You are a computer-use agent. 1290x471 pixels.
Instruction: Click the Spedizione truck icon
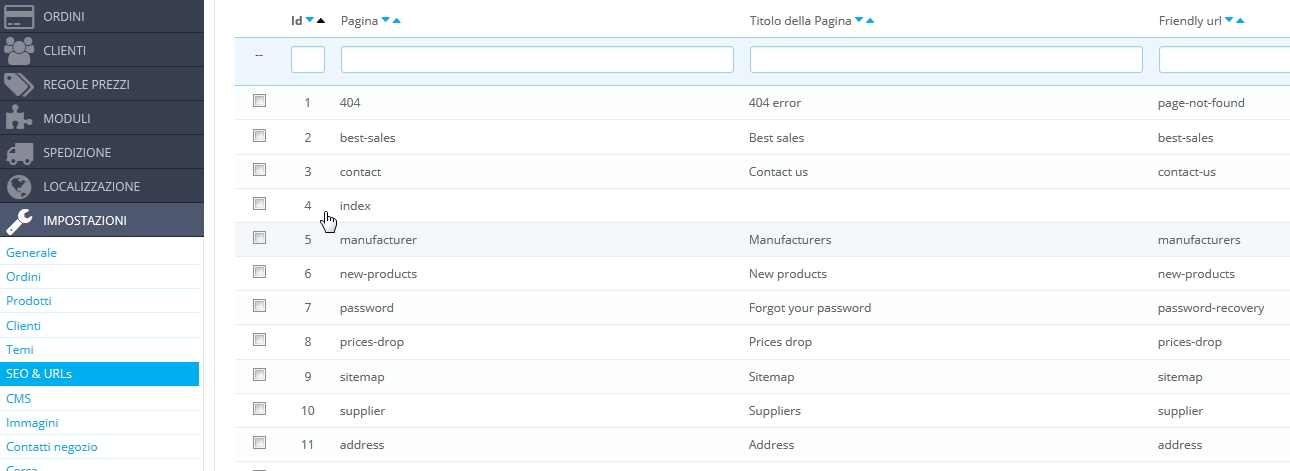19,152
